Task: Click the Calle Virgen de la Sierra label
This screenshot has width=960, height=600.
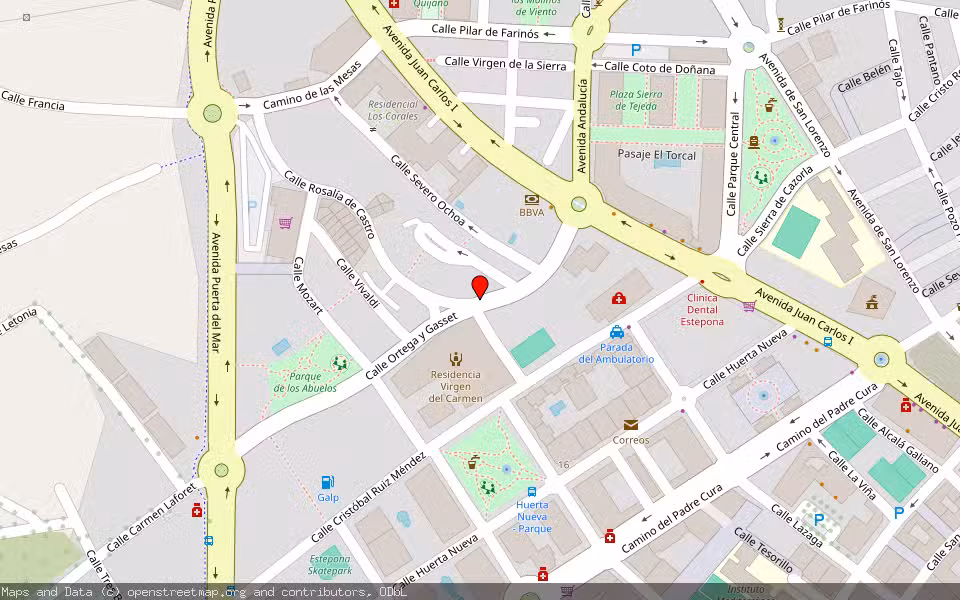Action: (x=505, y=63)
